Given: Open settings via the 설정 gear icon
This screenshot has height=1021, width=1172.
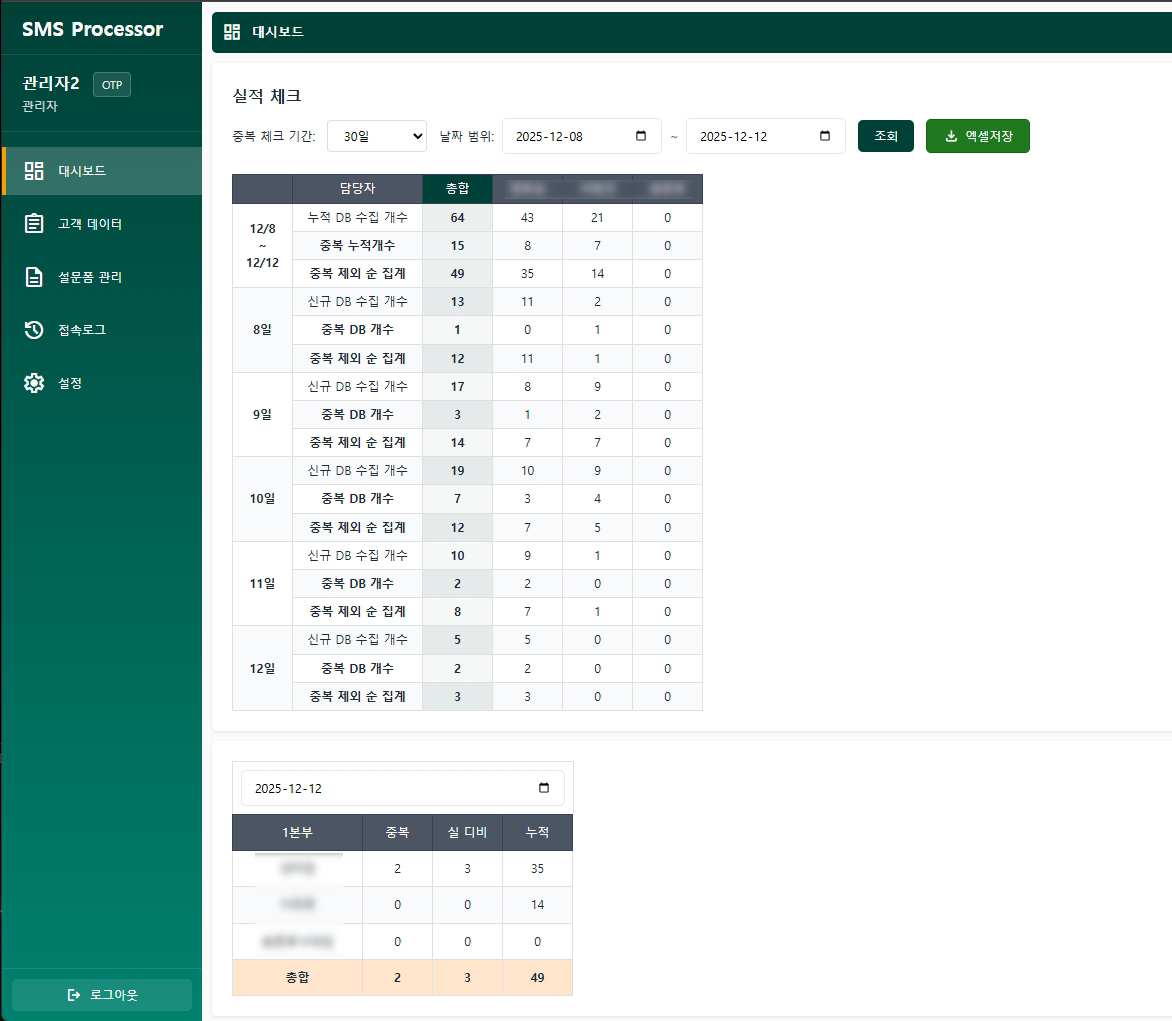Looking at the screenshot, I should 33,382.
